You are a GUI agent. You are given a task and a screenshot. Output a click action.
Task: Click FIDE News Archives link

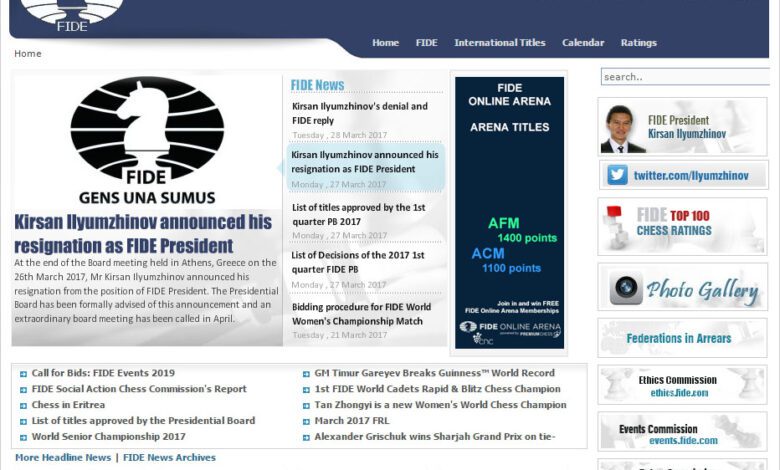point(169,458)
